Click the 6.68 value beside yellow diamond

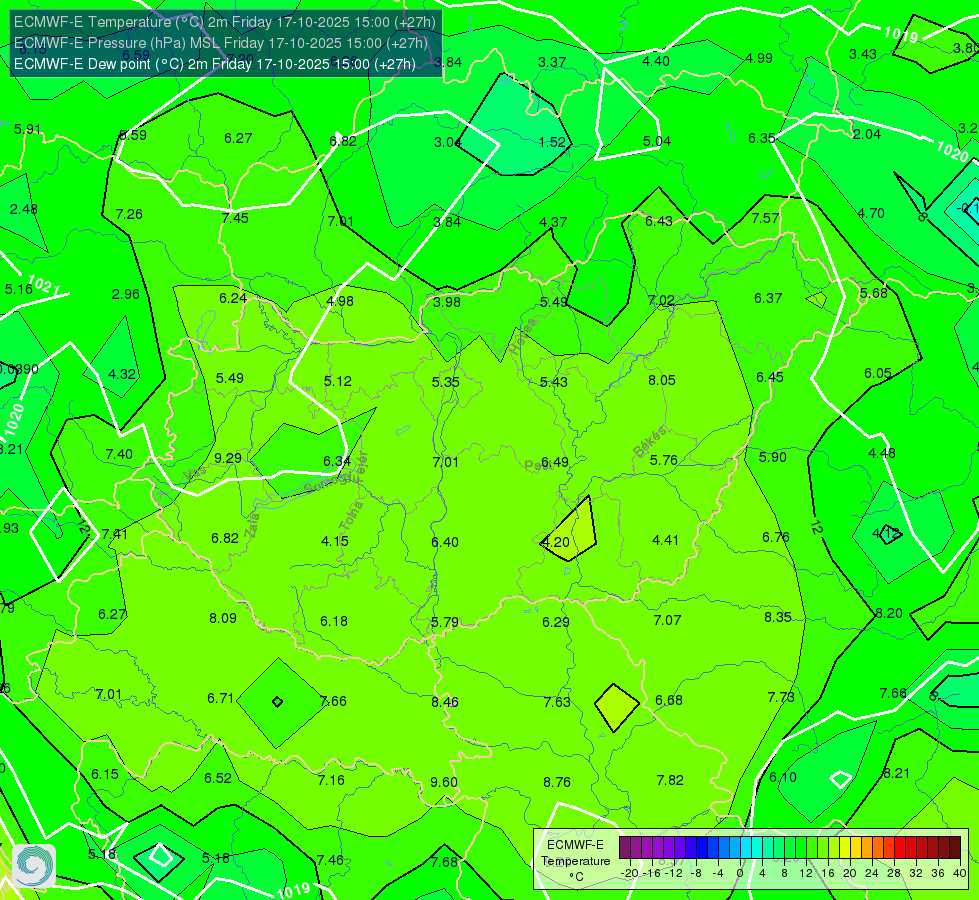669,700
